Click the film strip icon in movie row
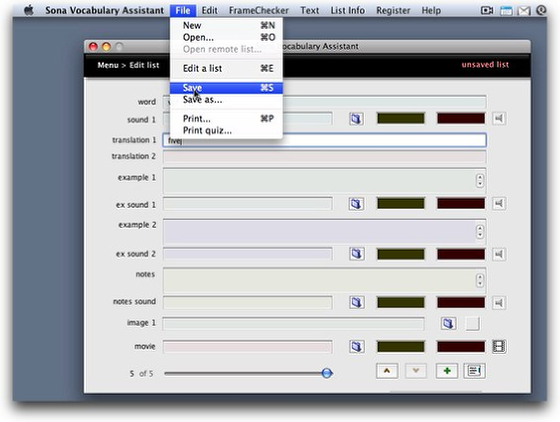560x422 pixels. [x=499, y=346]
